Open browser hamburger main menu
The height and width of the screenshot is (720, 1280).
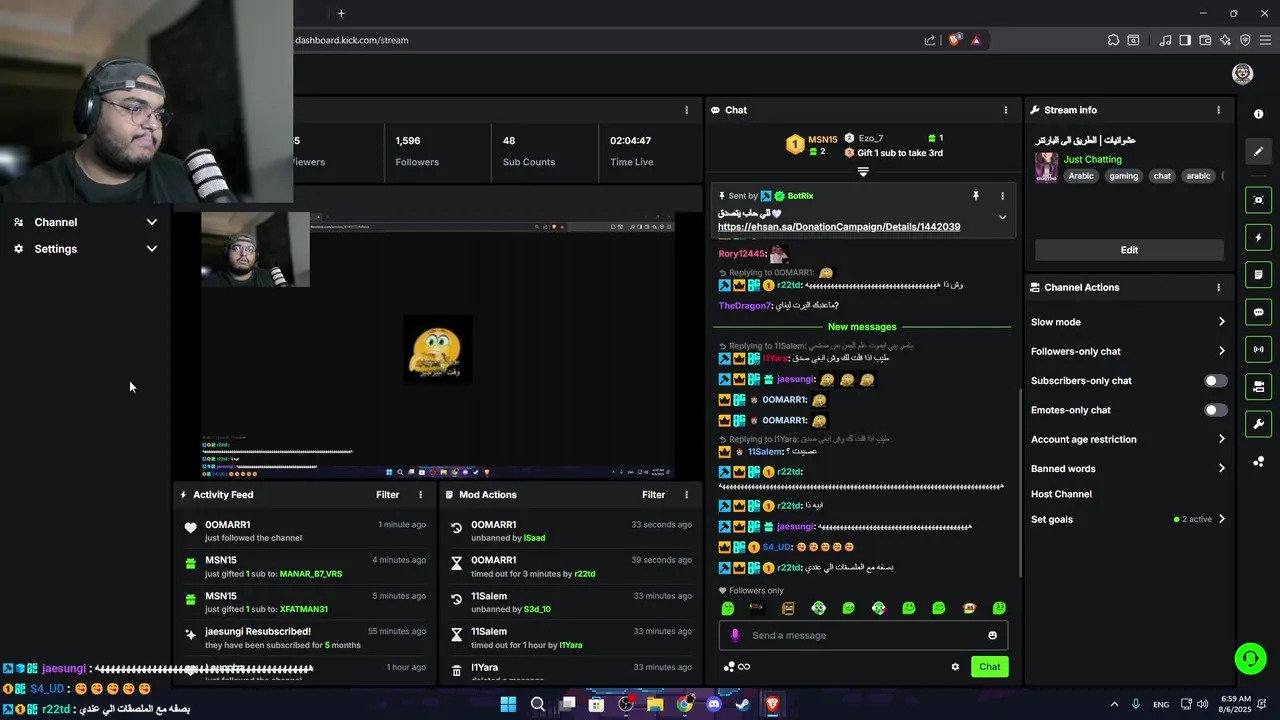1265,40
